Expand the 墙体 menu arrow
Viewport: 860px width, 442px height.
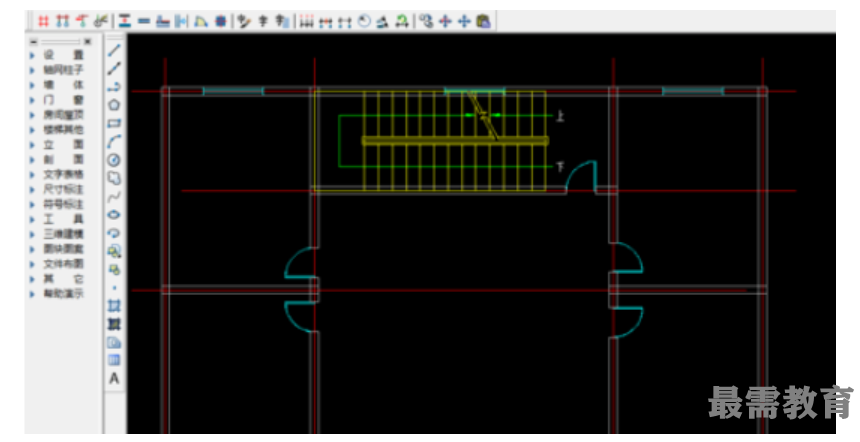pyautogui.click(x=32, y=85)
